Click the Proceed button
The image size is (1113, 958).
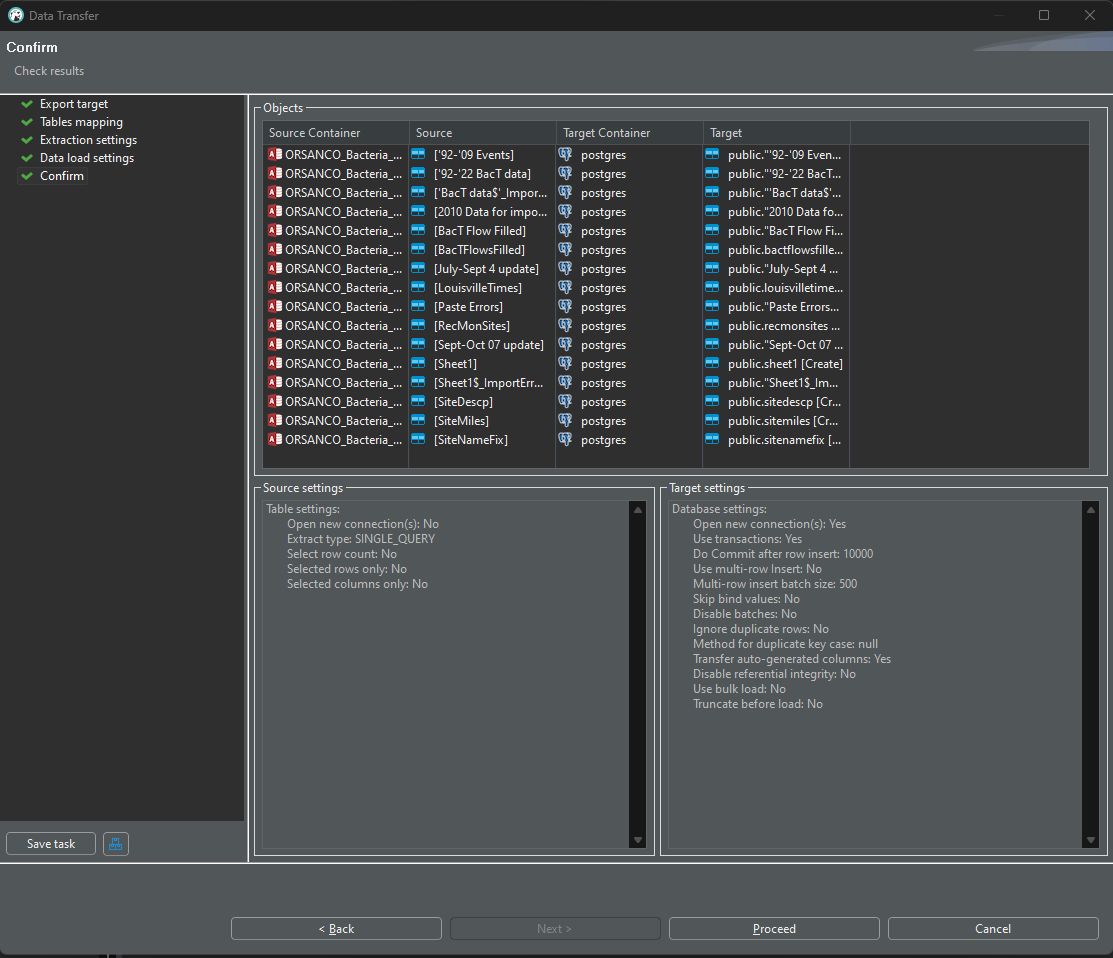774,928
